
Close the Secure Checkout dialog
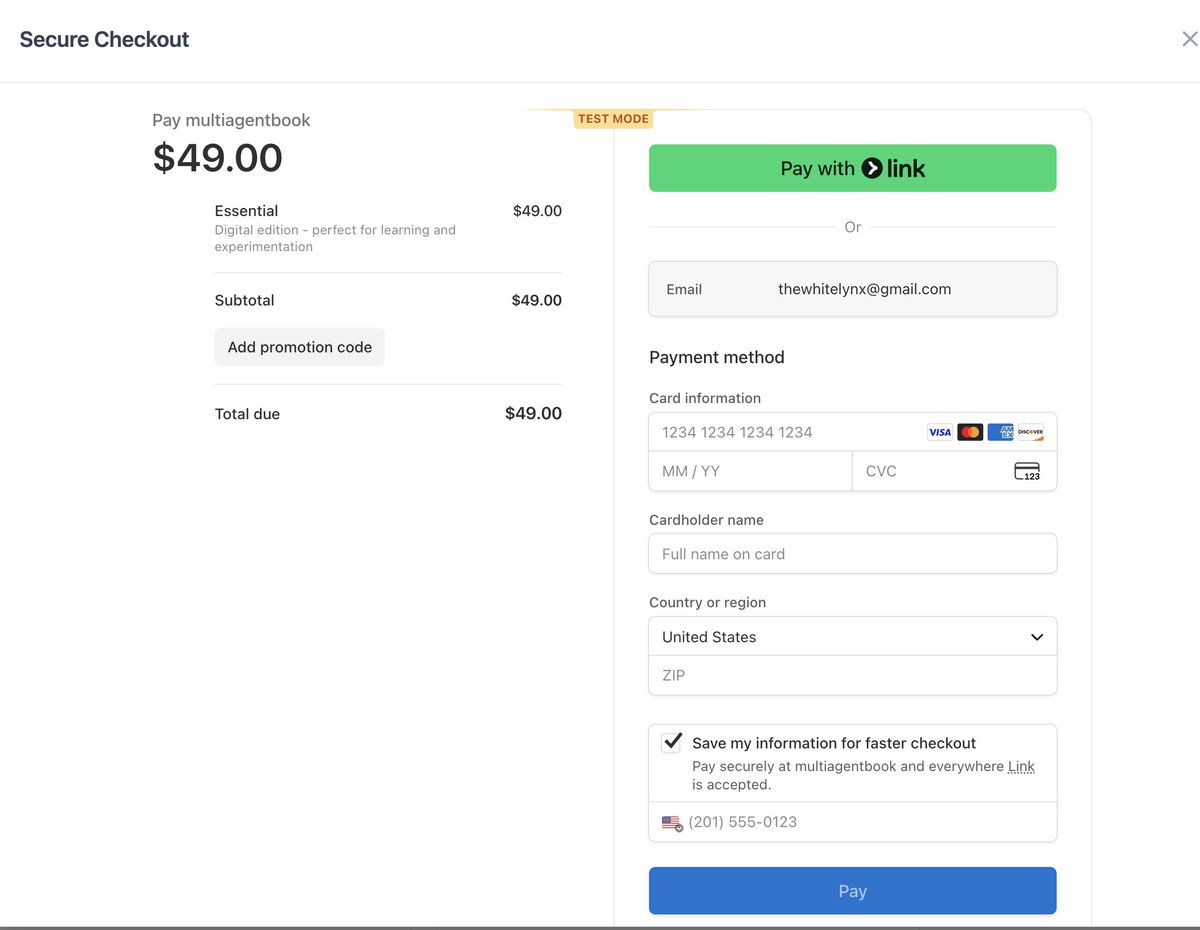coord(1189,39)
